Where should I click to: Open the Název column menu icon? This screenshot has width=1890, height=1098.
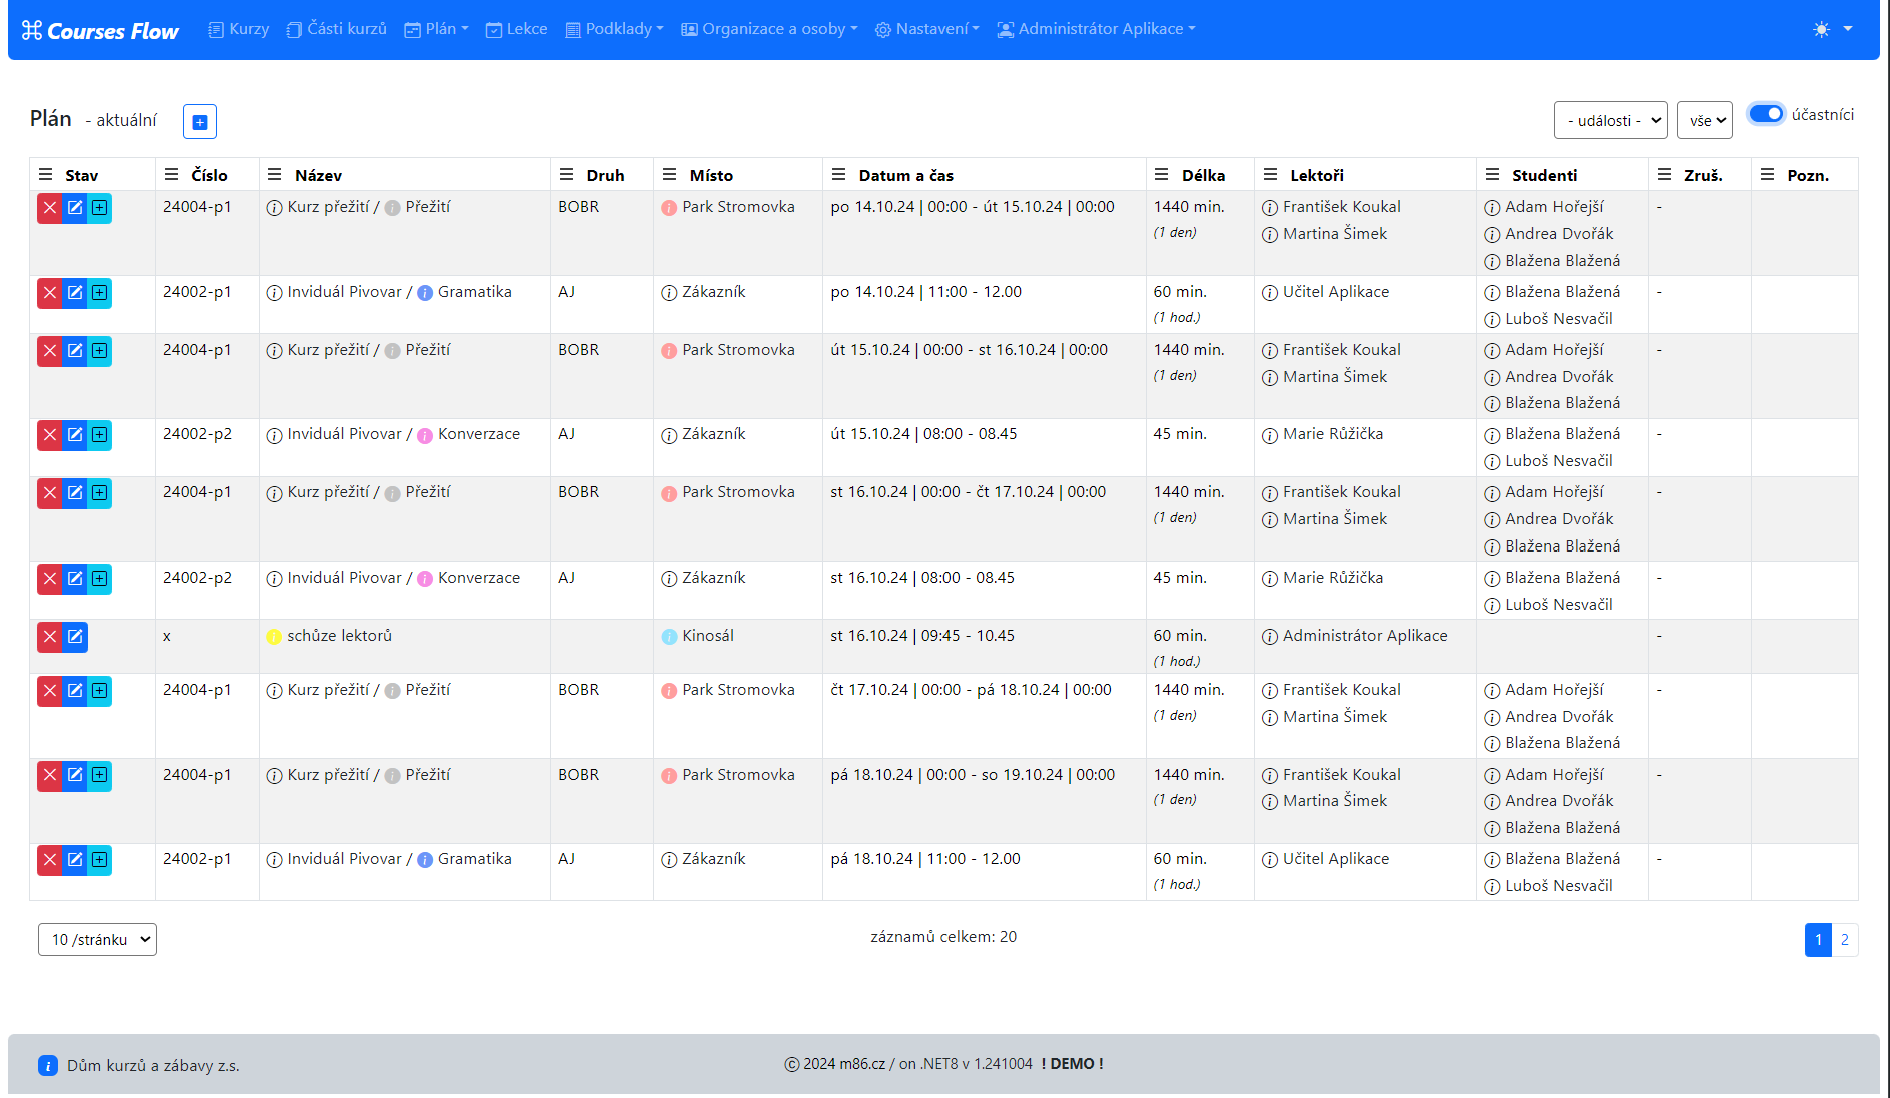coord(275,175)
